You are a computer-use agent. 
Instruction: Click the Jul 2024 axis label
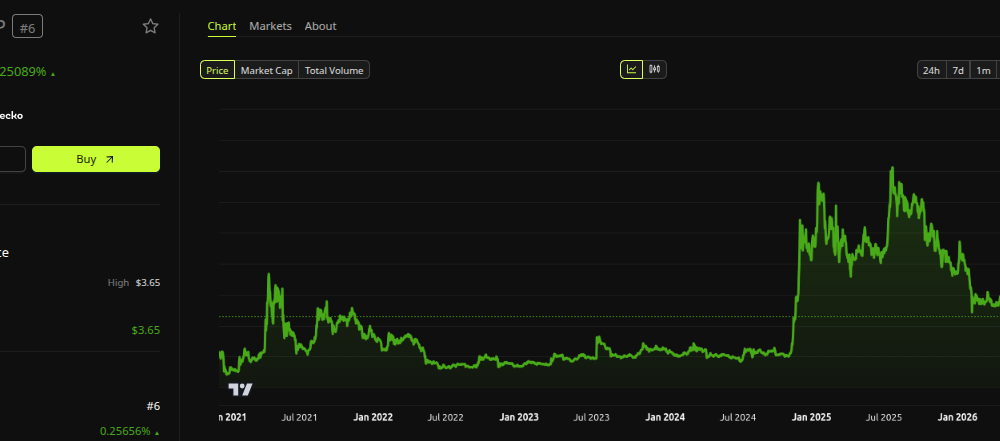coord(738,417)
